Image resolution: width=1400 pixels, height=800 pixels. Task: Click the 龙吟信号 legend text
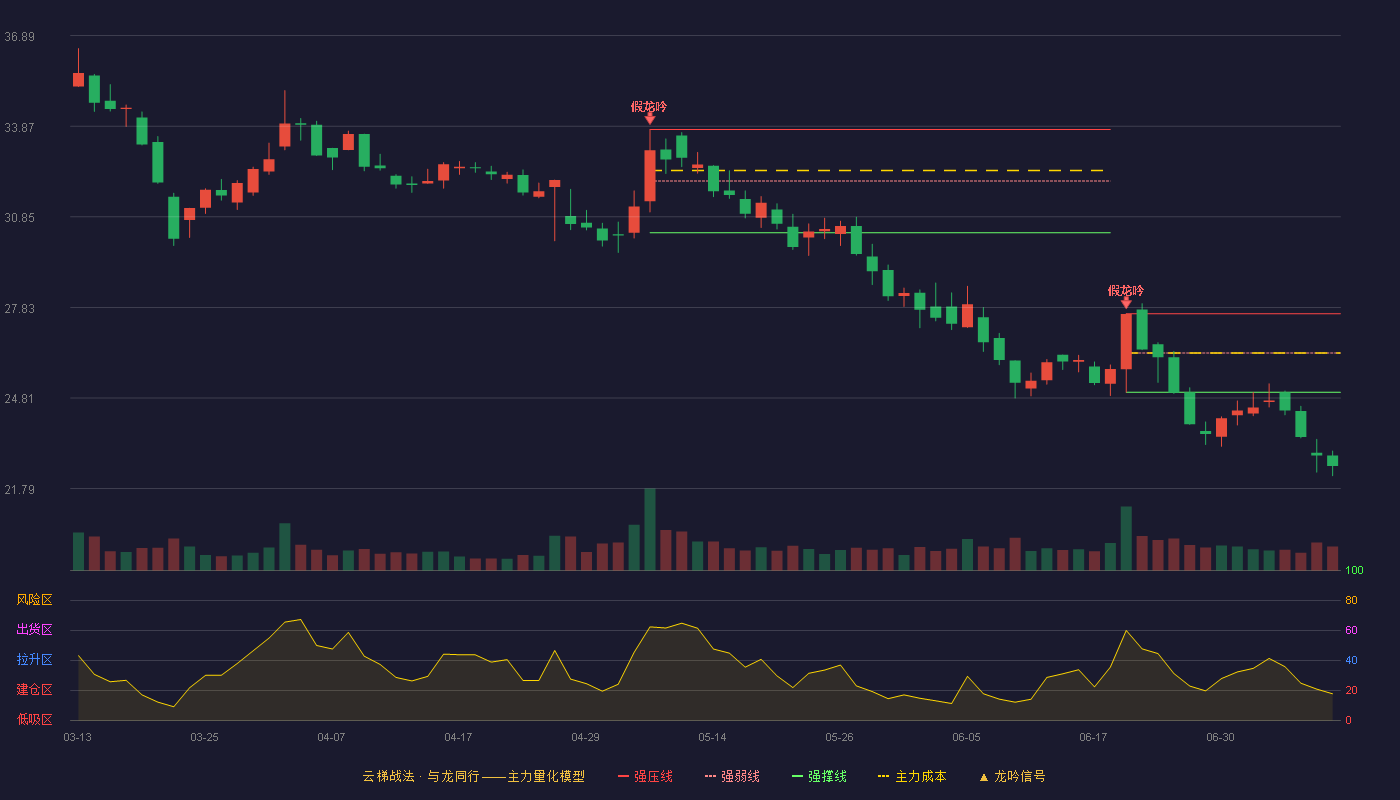1020,776
